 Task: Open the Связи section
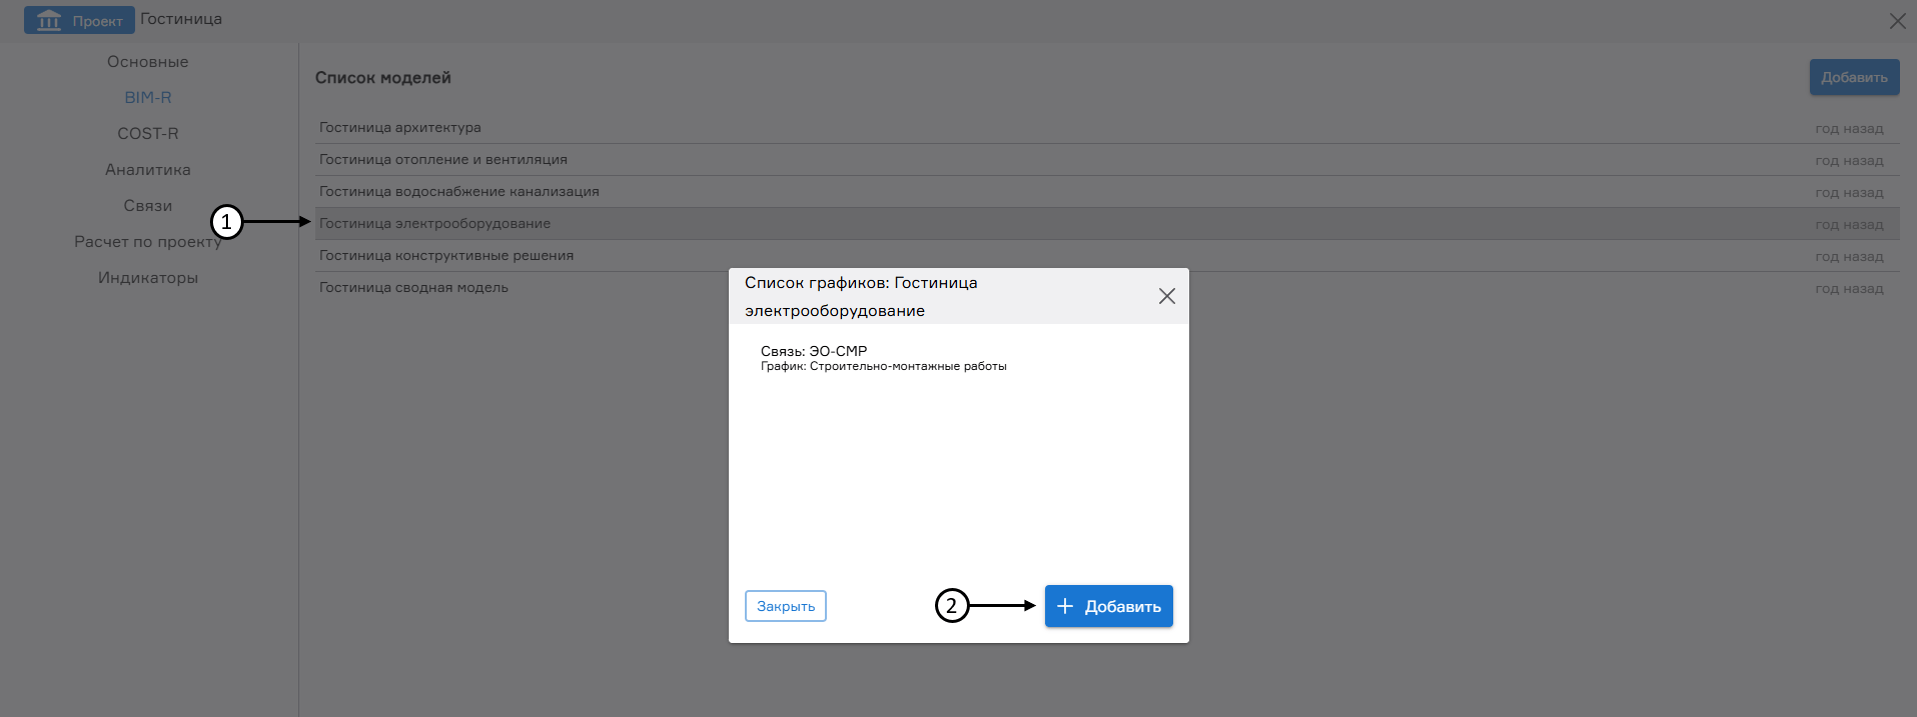pyautogui.click(x=148, y=206)
